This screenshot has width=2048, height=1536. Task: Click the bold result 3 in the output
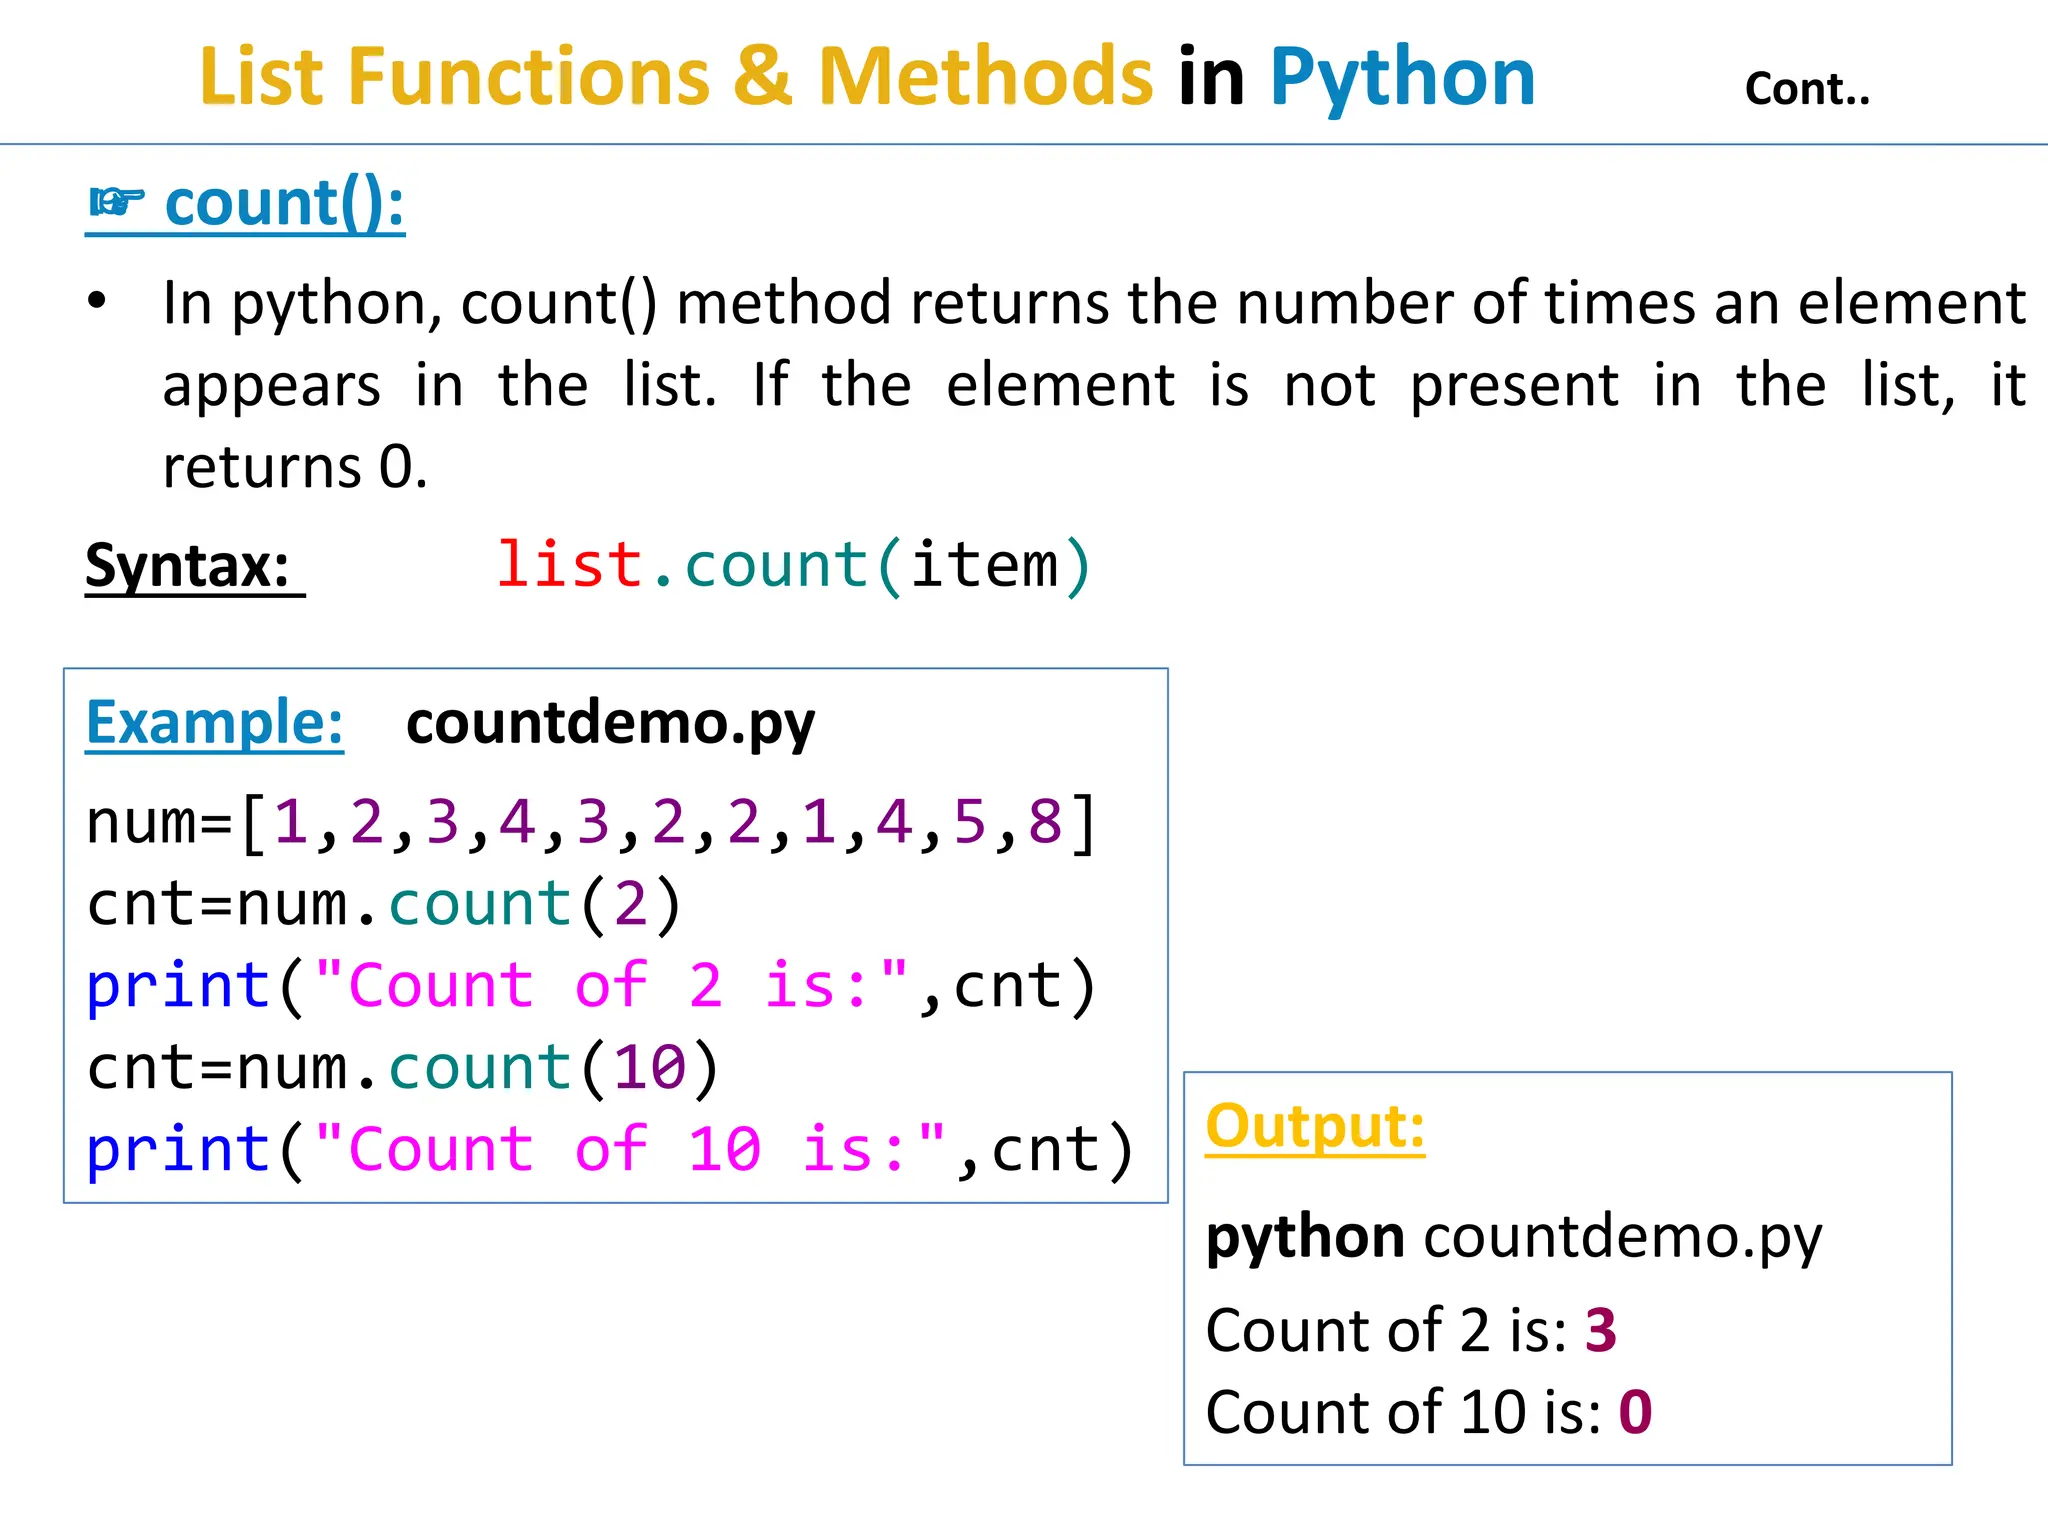tap(1601, 1330)
